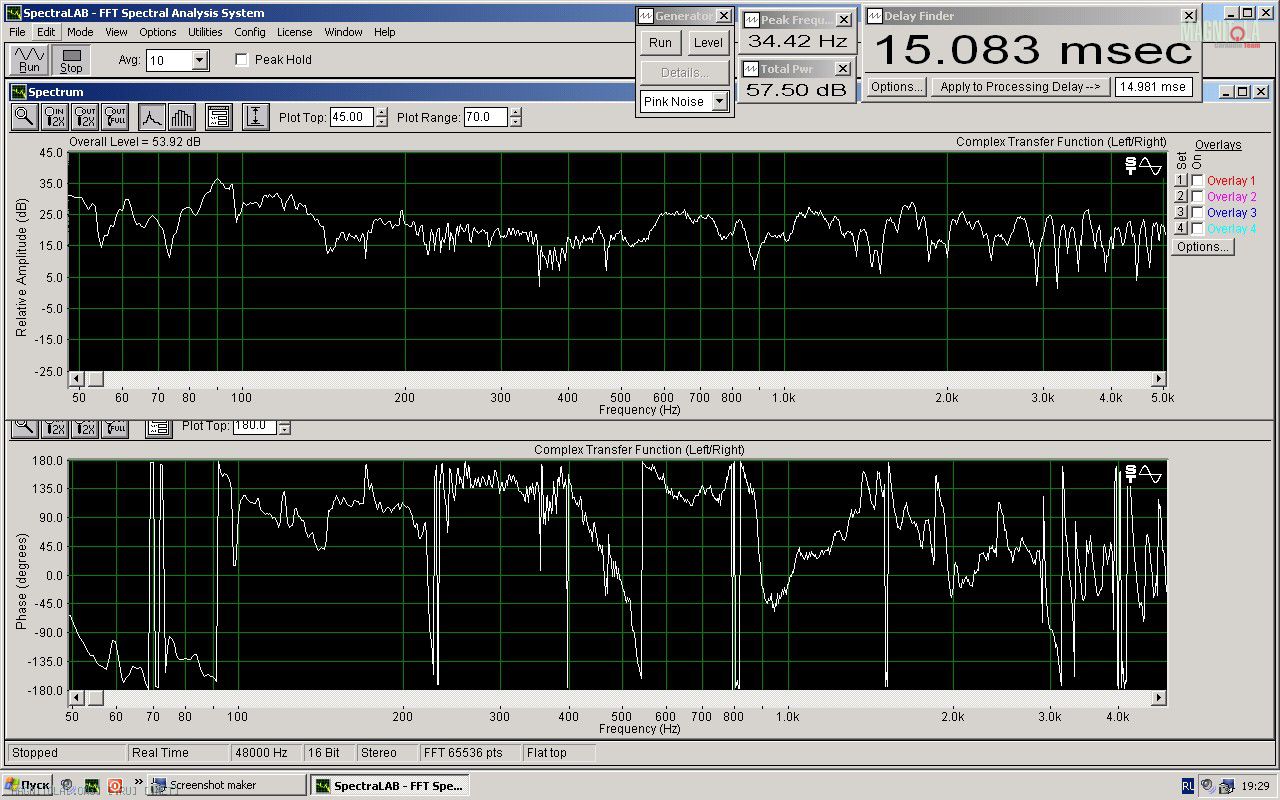Click the generator Run button
Viewport: 1280px width, 800px height.
(x=660, y=43)
